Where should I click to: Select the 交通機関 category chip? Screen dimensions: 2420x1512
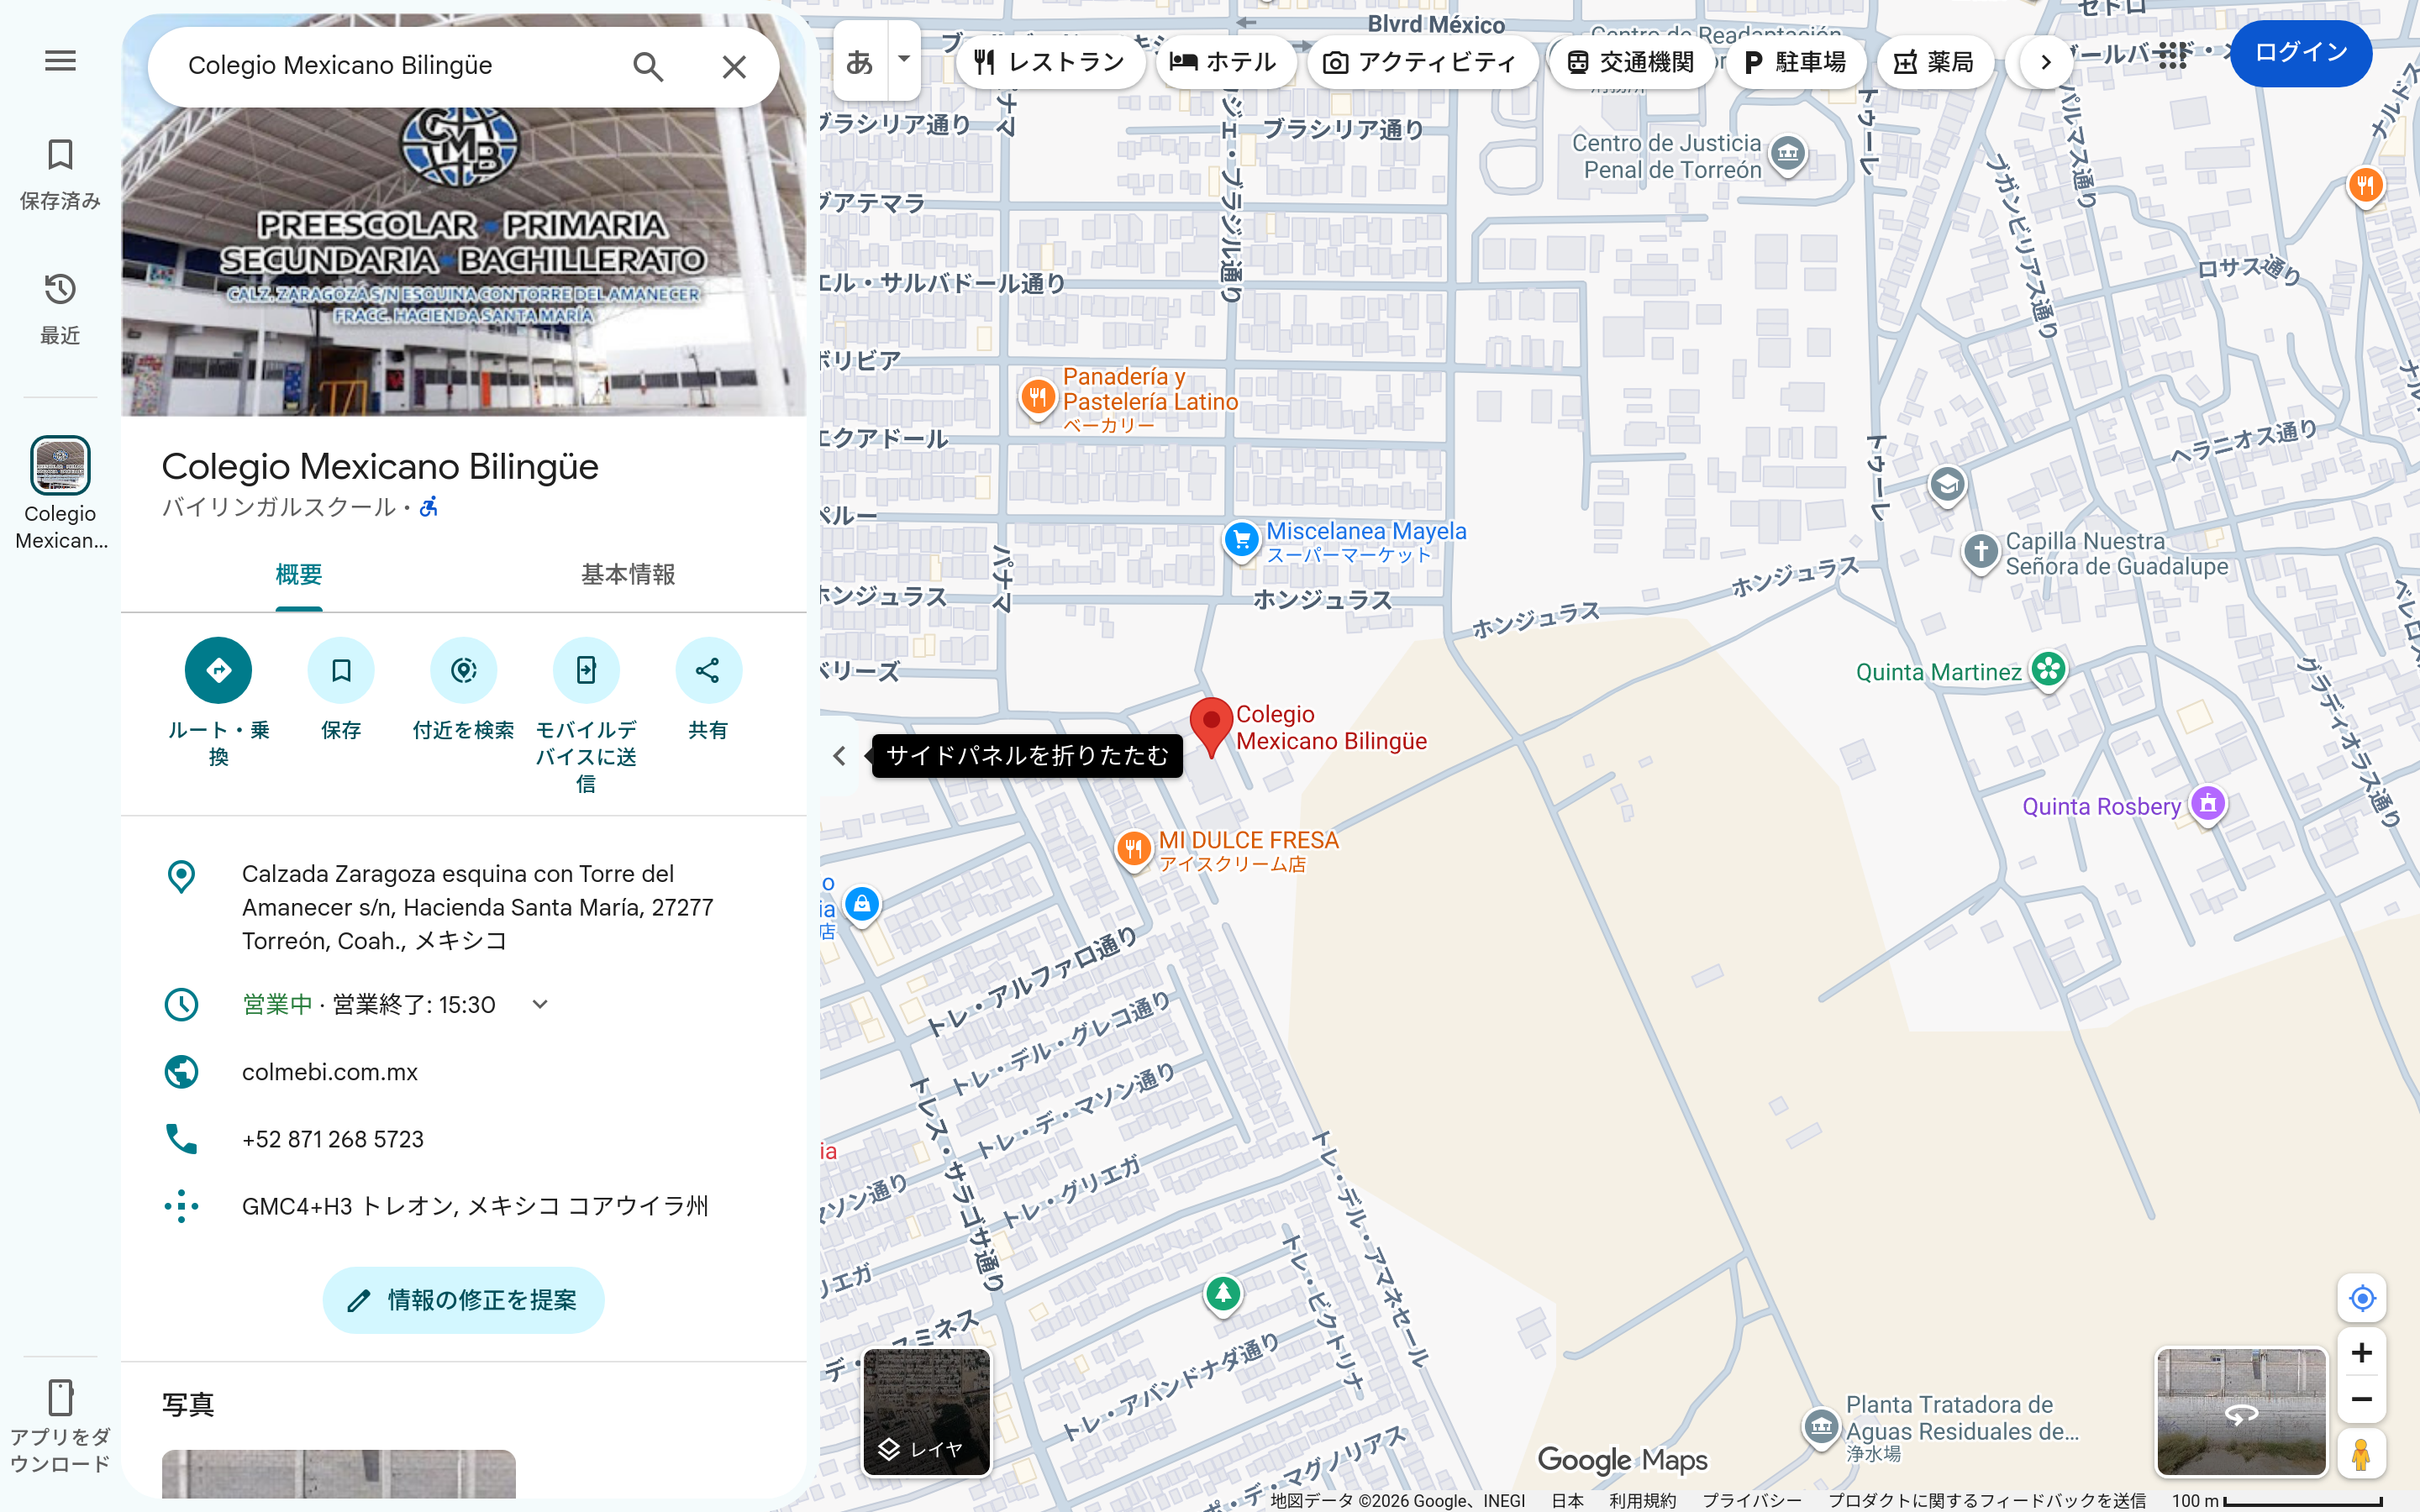pos(1631,62)
